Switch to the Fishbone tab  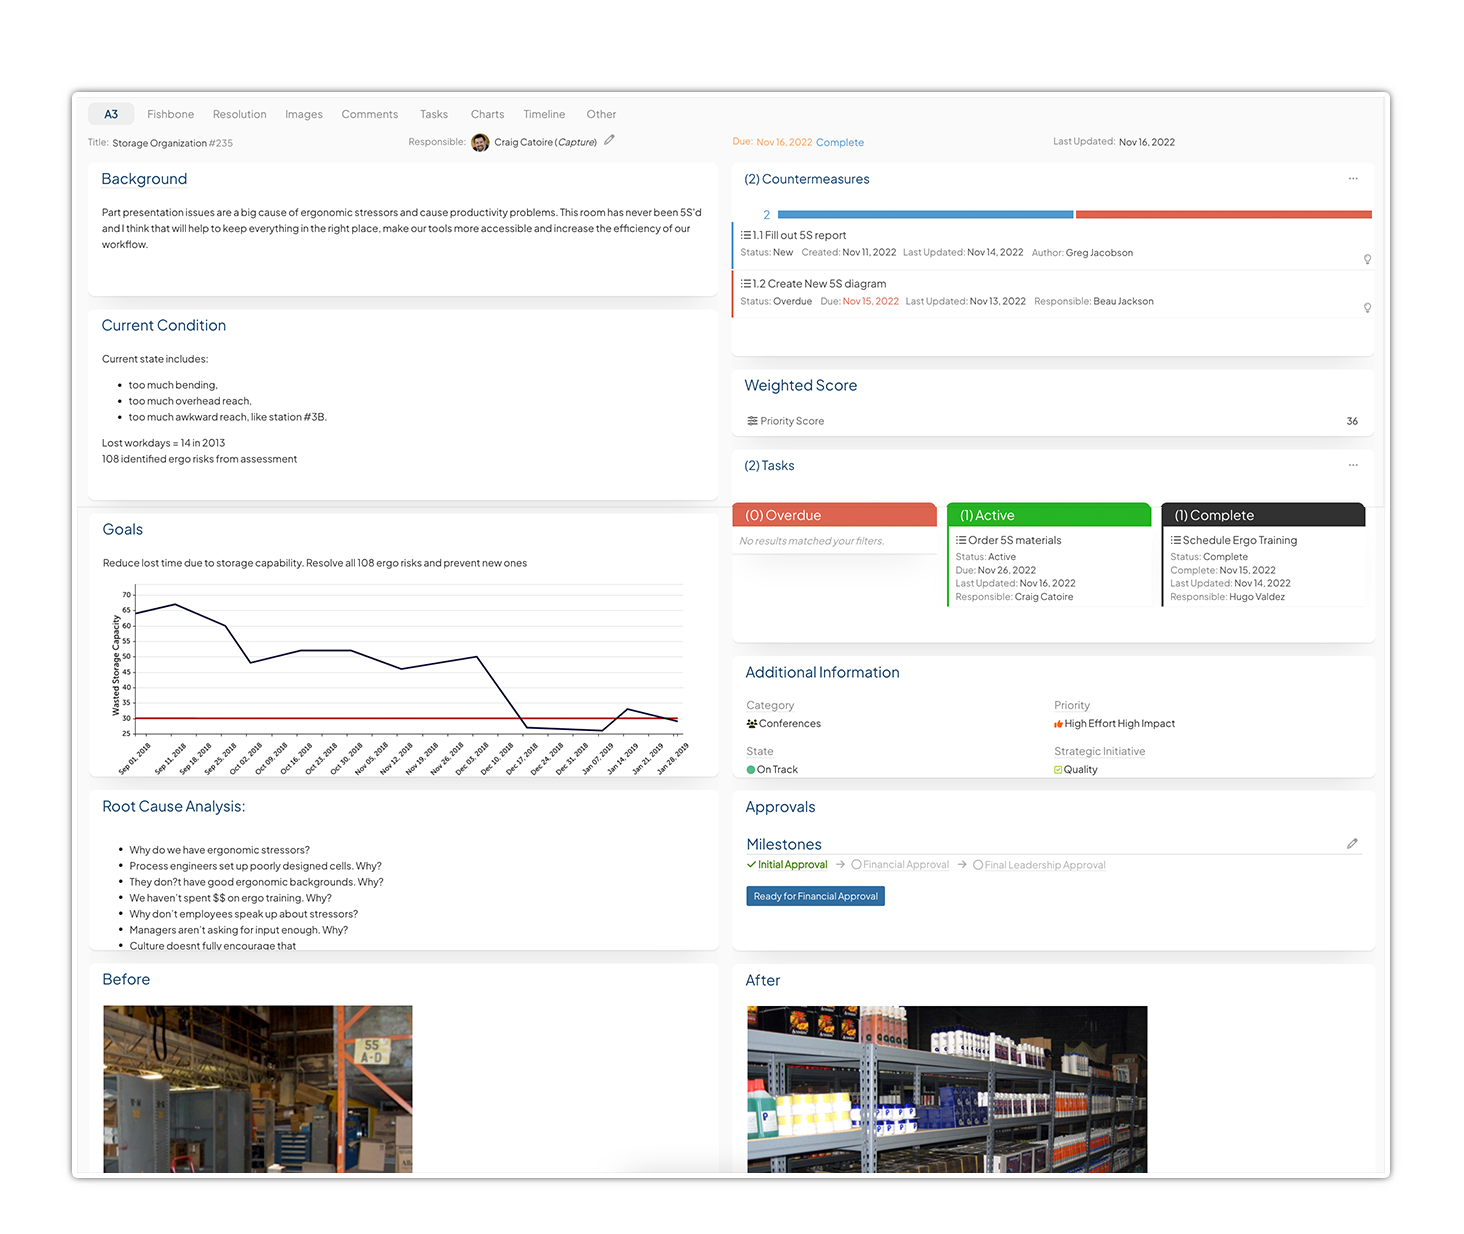(x=170, y=114)
